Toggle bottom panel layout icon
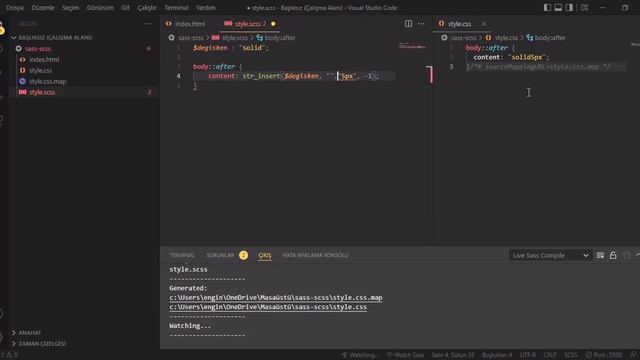Viewport: 640px width, 360px height. (x=558, y=7)
